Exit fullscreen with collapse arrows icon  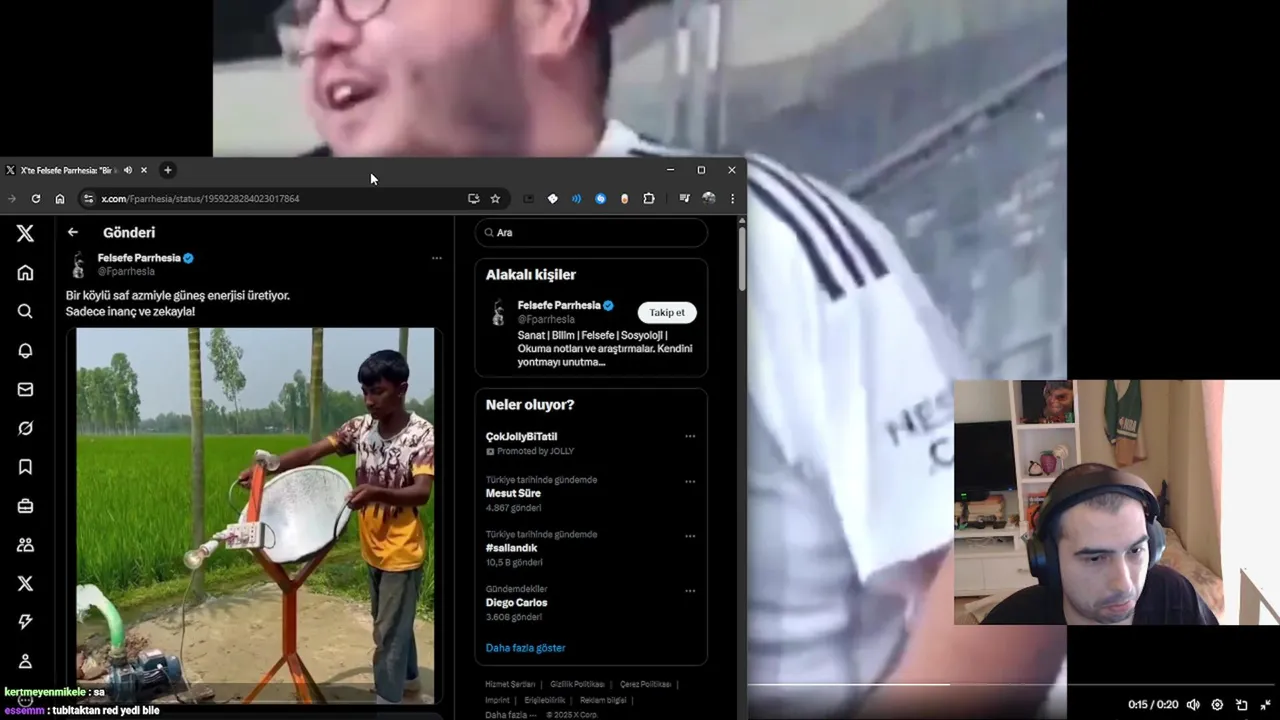(1265, 705)
